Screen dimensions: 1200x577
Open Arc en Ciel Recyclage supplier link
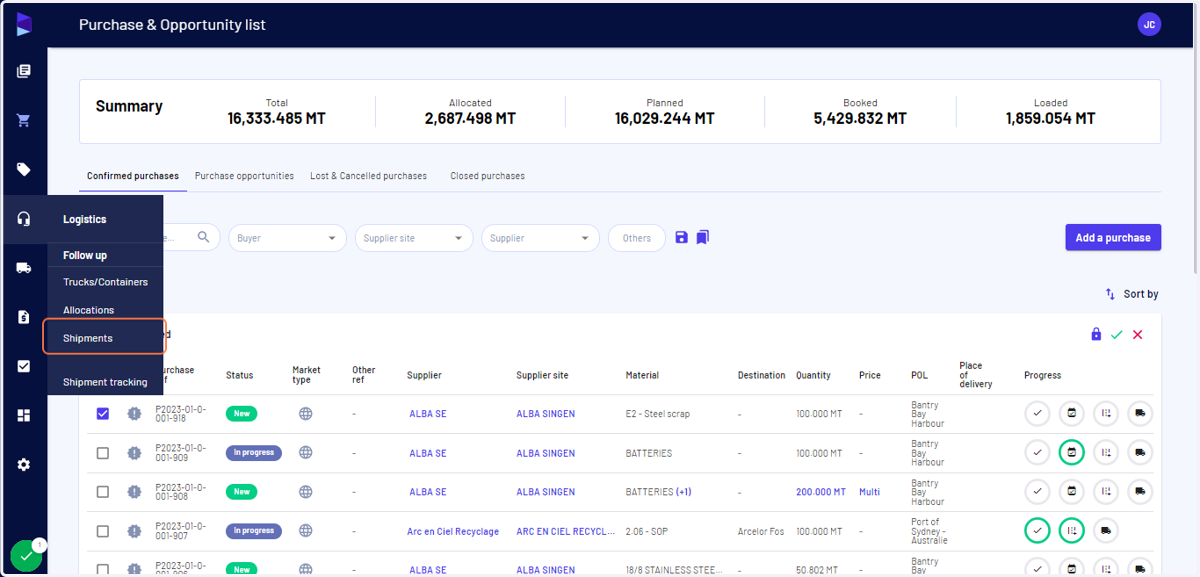[453, 531]
